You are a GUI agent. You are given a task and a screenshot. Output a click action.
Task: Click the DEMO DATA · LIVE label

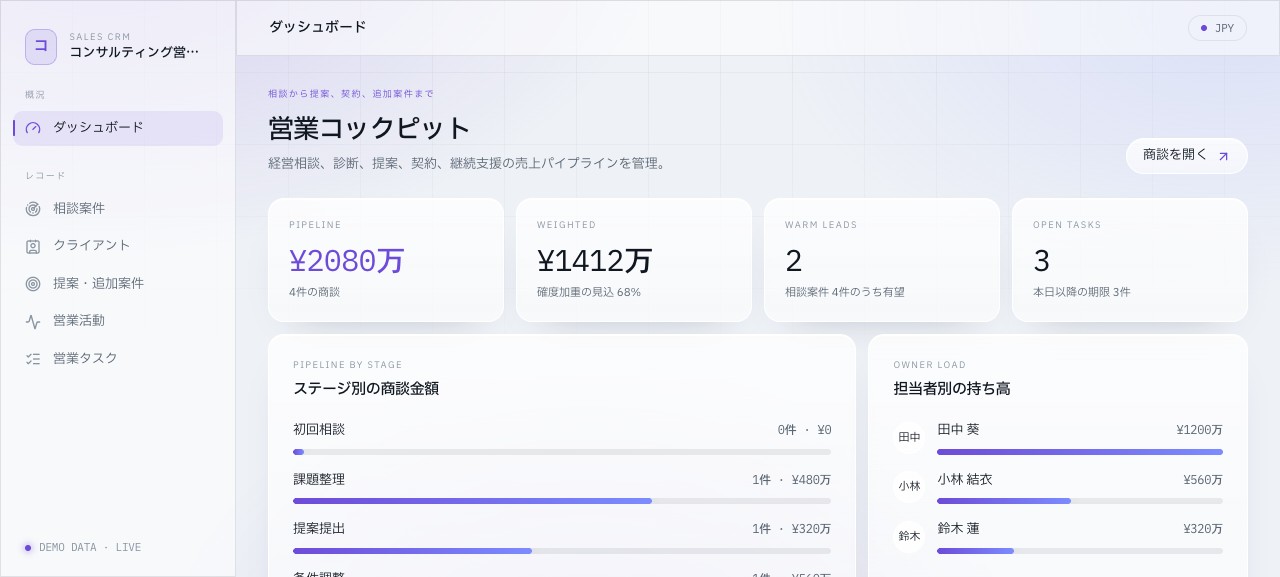90,548
